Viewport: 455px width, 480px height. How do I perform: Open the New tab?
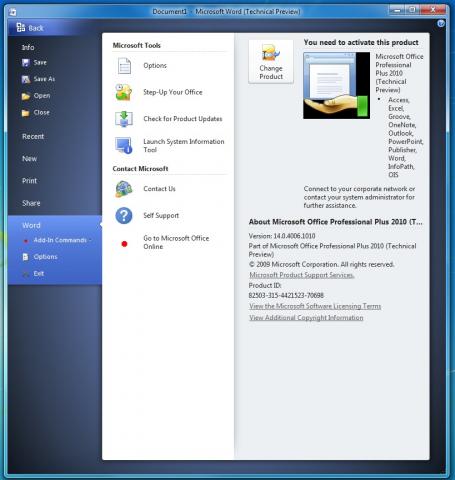30,159
